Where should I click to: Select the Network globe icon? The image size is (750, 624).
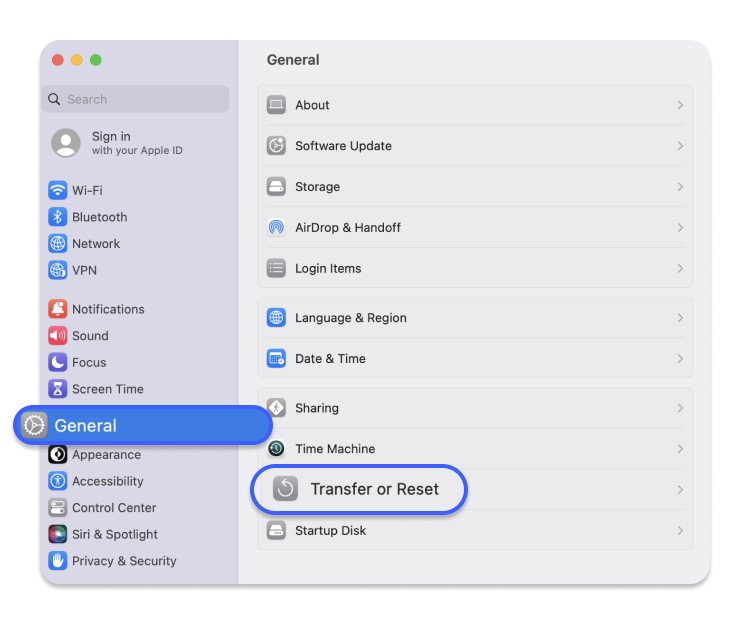click(57, 243)
